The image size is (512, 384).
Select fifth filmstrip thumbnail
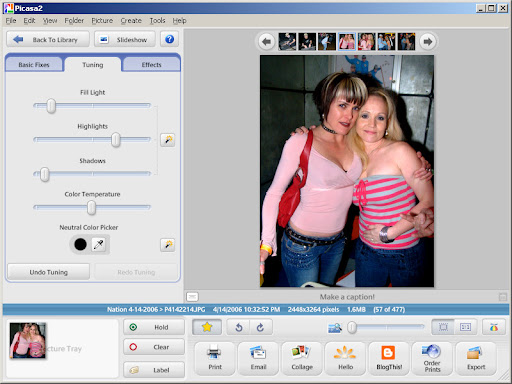click(x=367, y=42)
